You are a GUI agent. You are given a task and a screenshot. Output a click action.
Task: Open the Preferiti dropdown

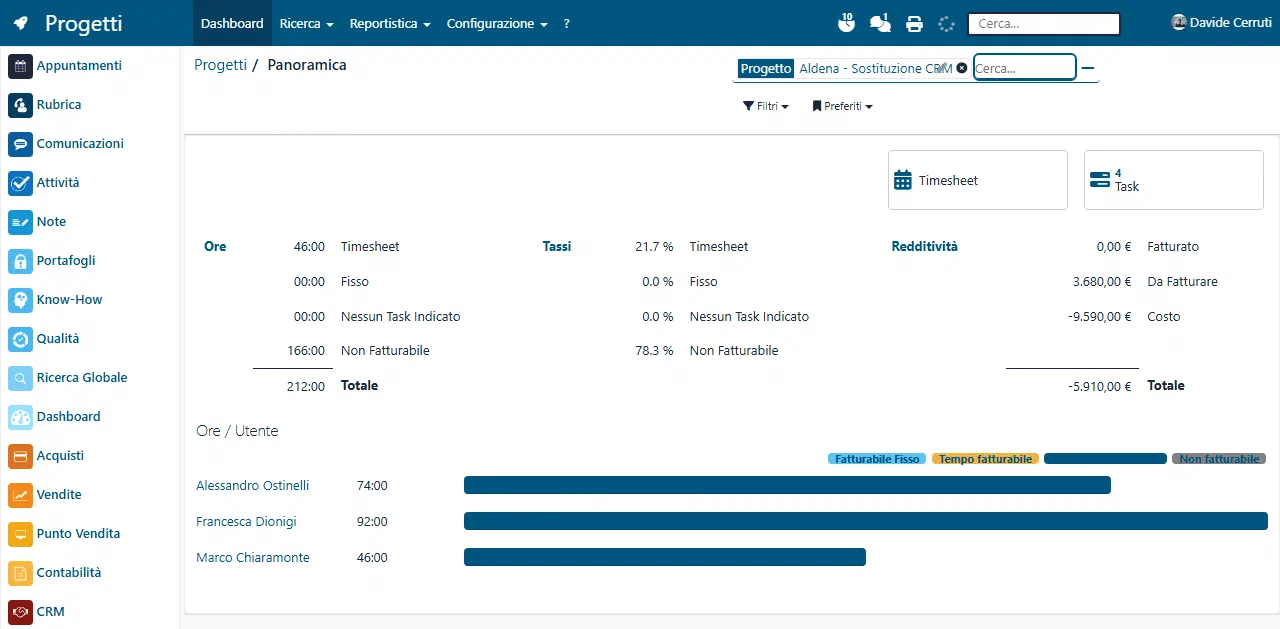(x=842, y=106)
